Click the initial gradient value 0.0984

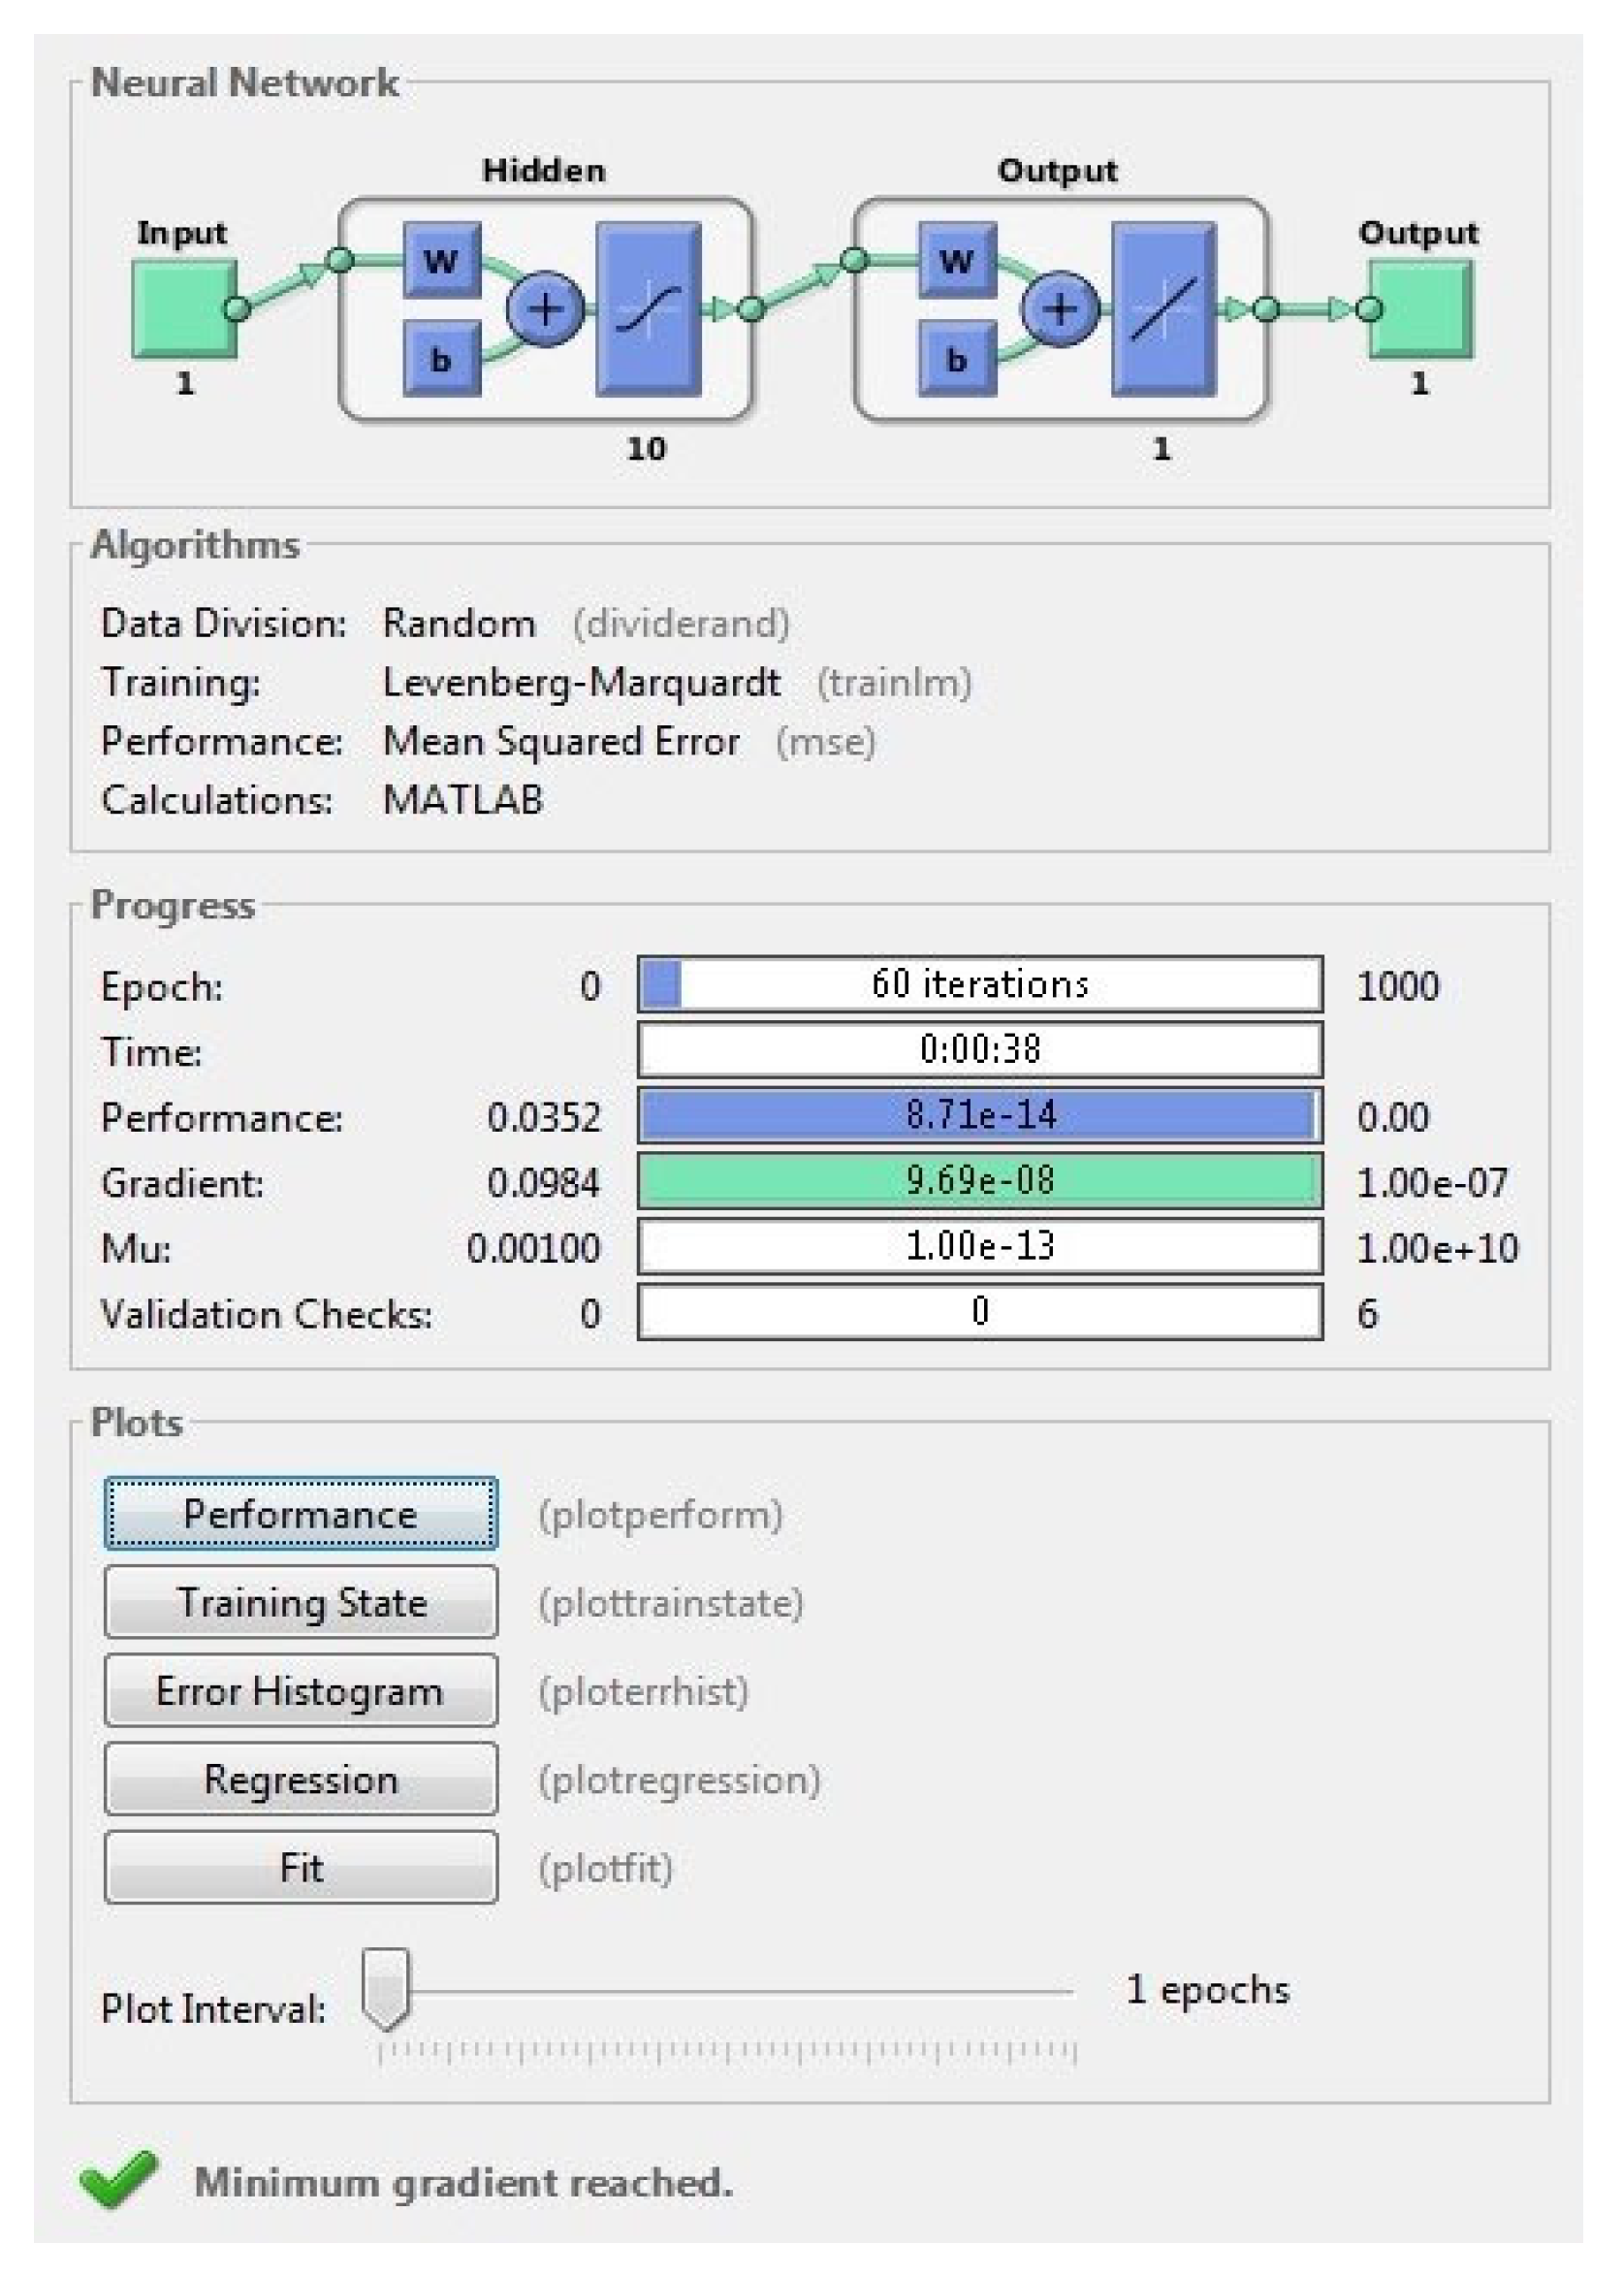tap(544, 1183)
